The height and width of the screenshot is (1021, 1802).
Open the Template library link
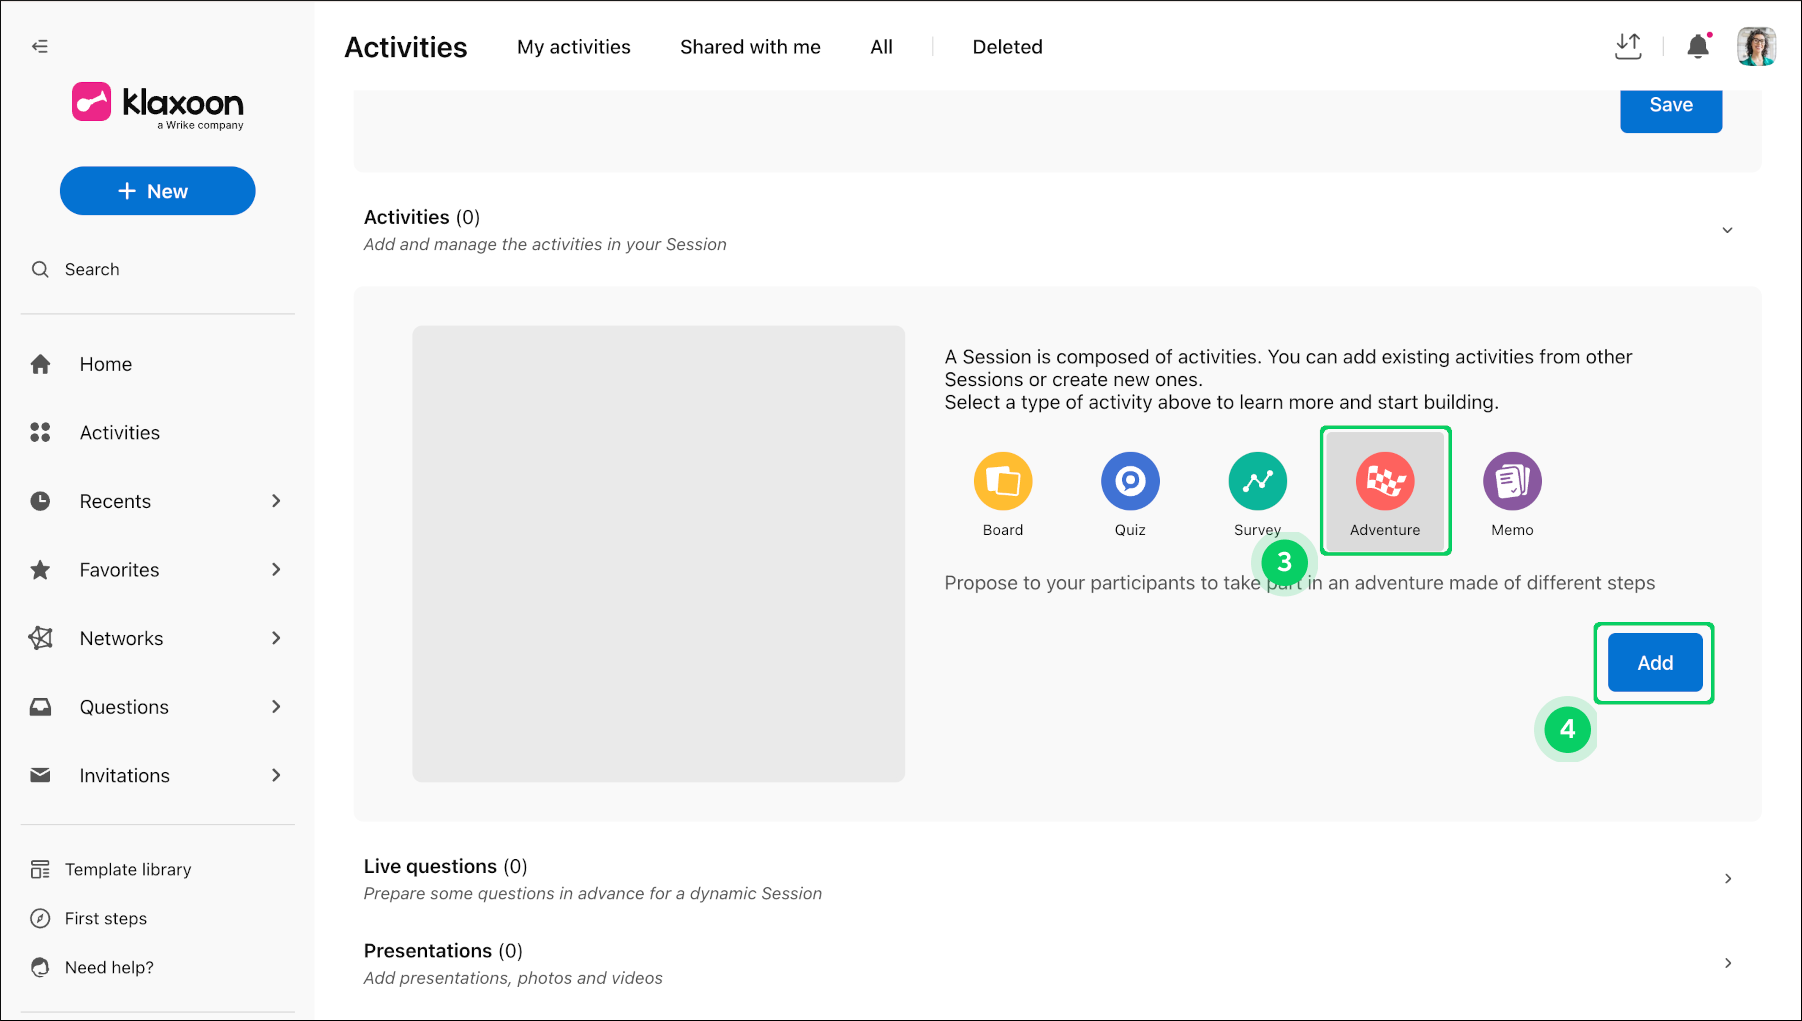tap(128, 870)
